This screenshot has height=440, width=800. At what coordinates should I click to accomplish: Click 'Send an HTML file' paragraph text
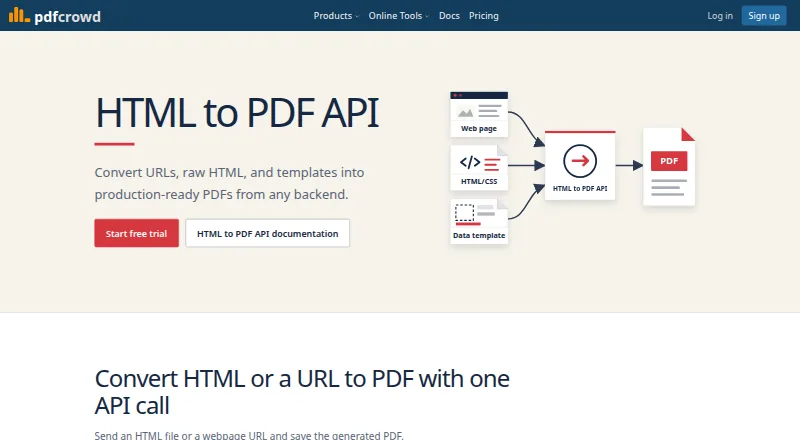point(249,435)
